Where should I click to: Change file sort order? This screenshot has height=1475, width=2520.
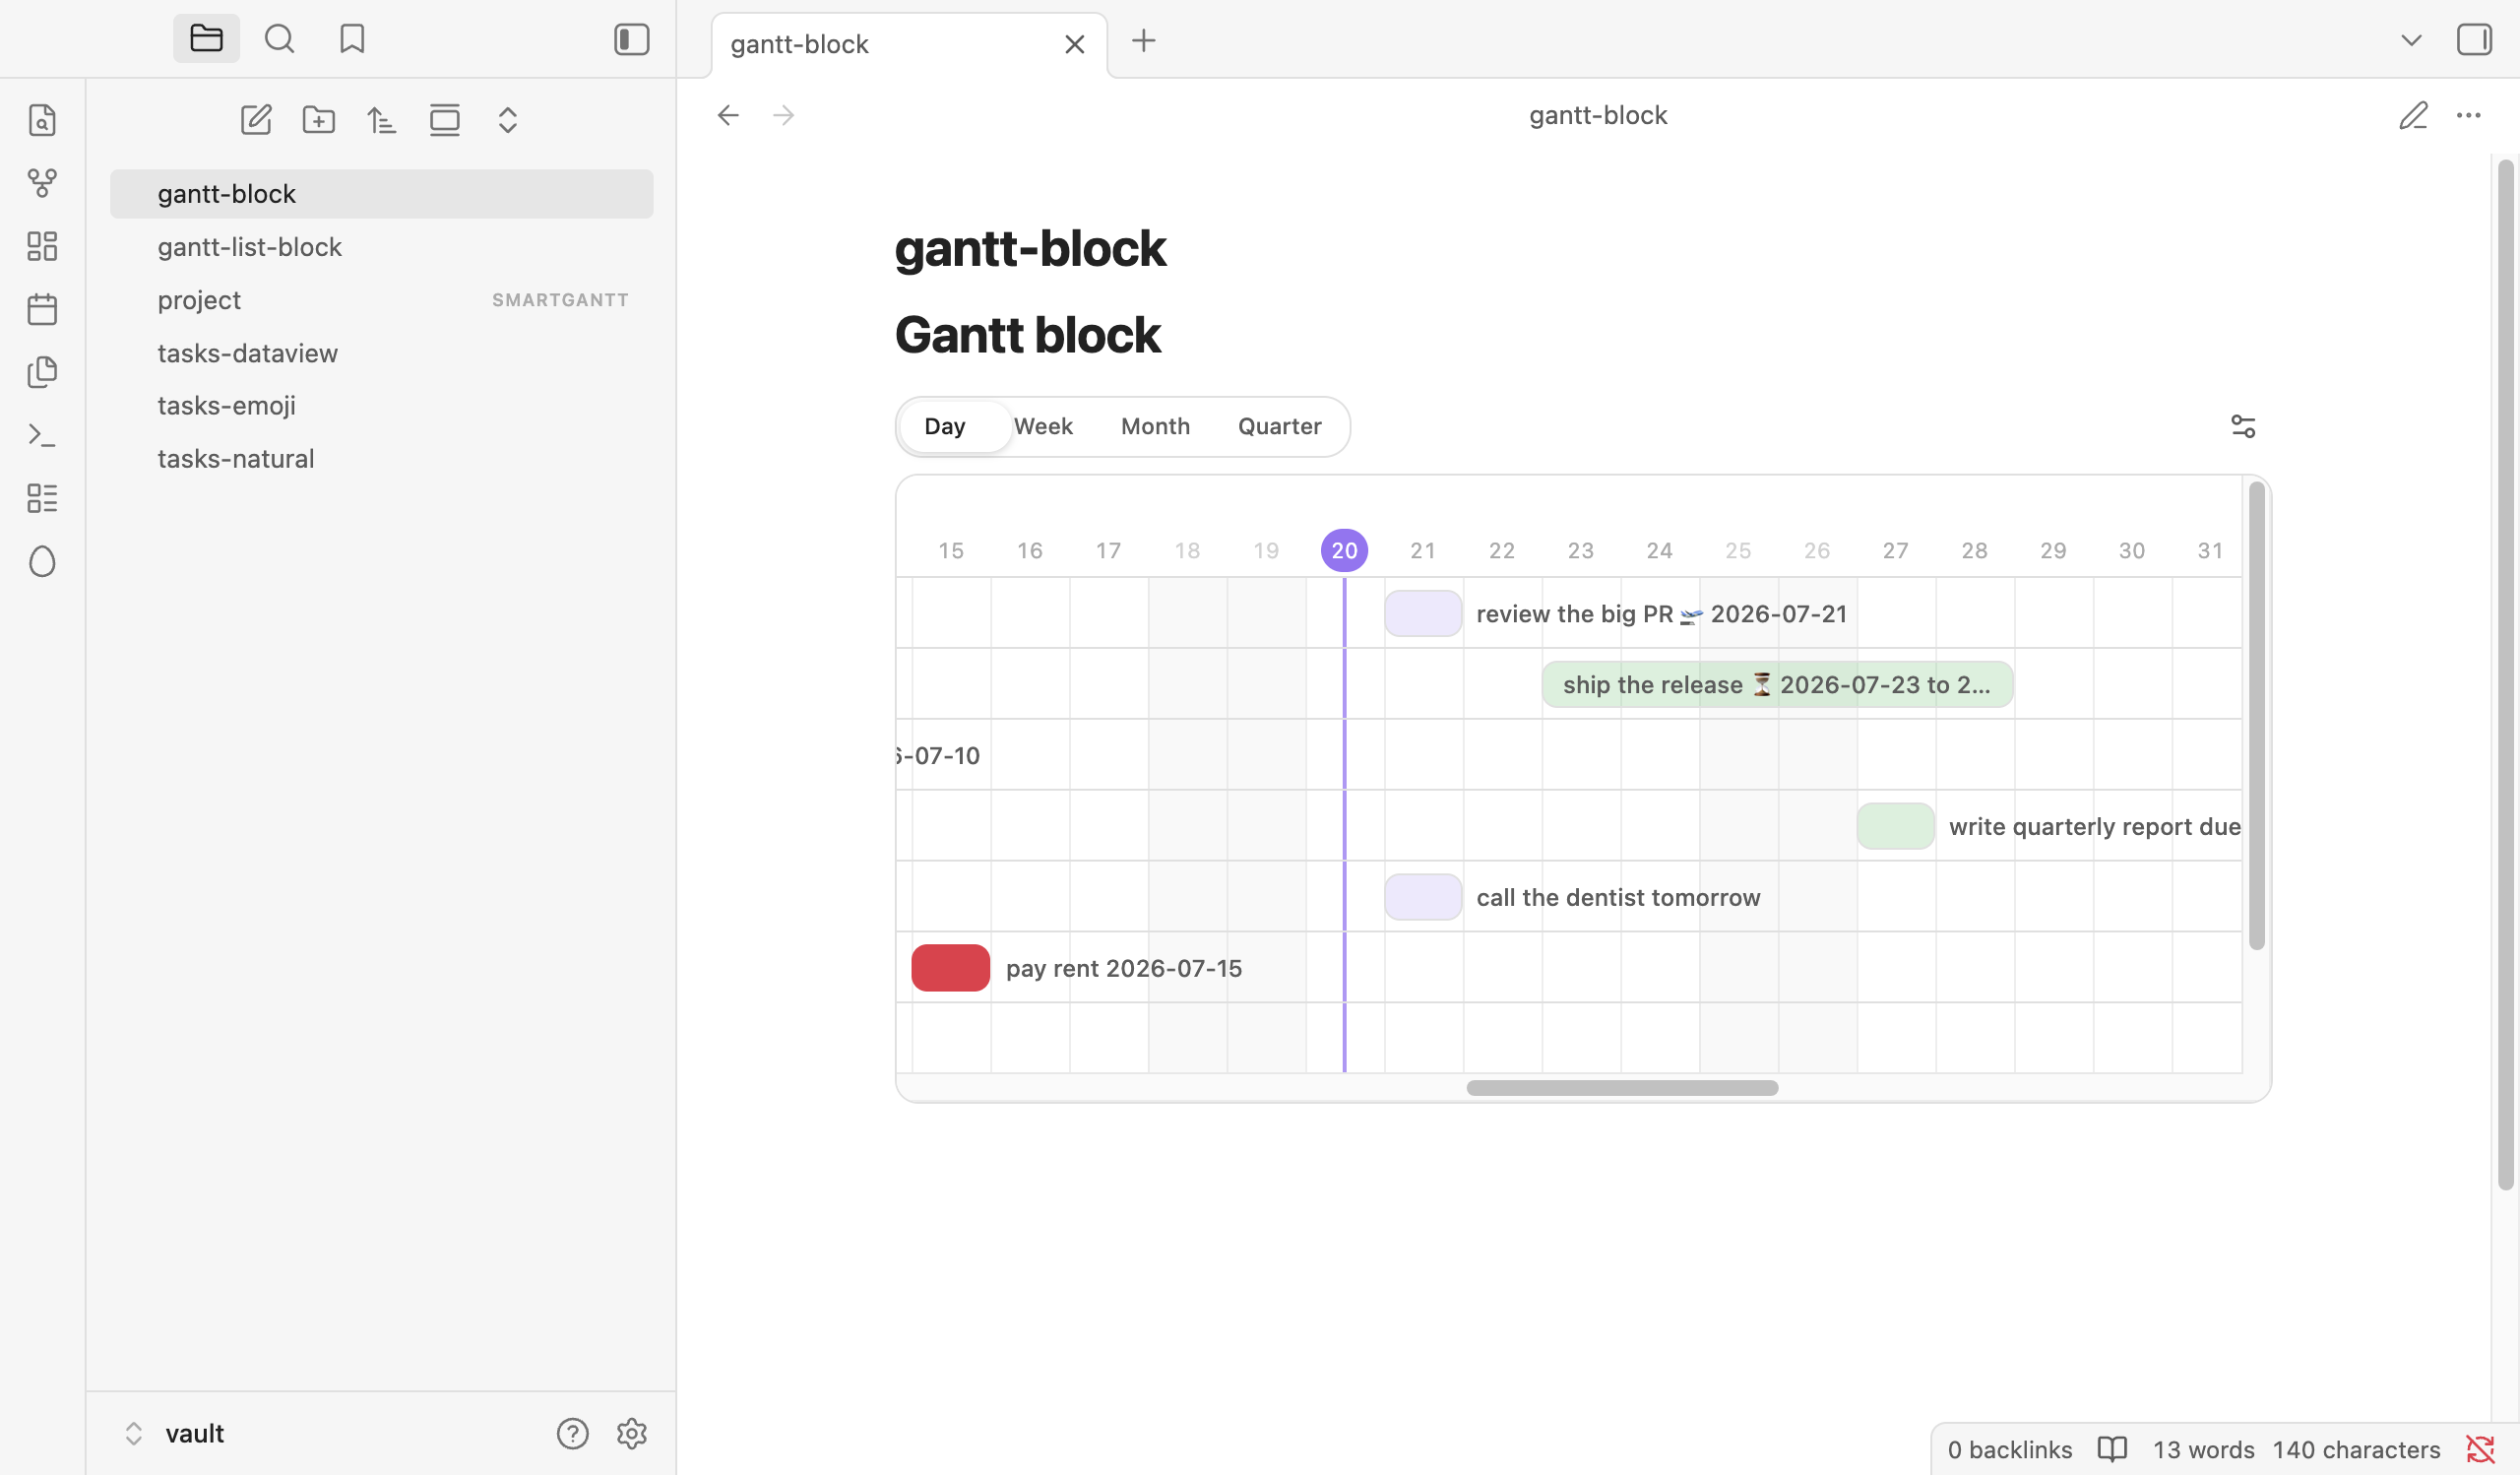coord(382,120)
